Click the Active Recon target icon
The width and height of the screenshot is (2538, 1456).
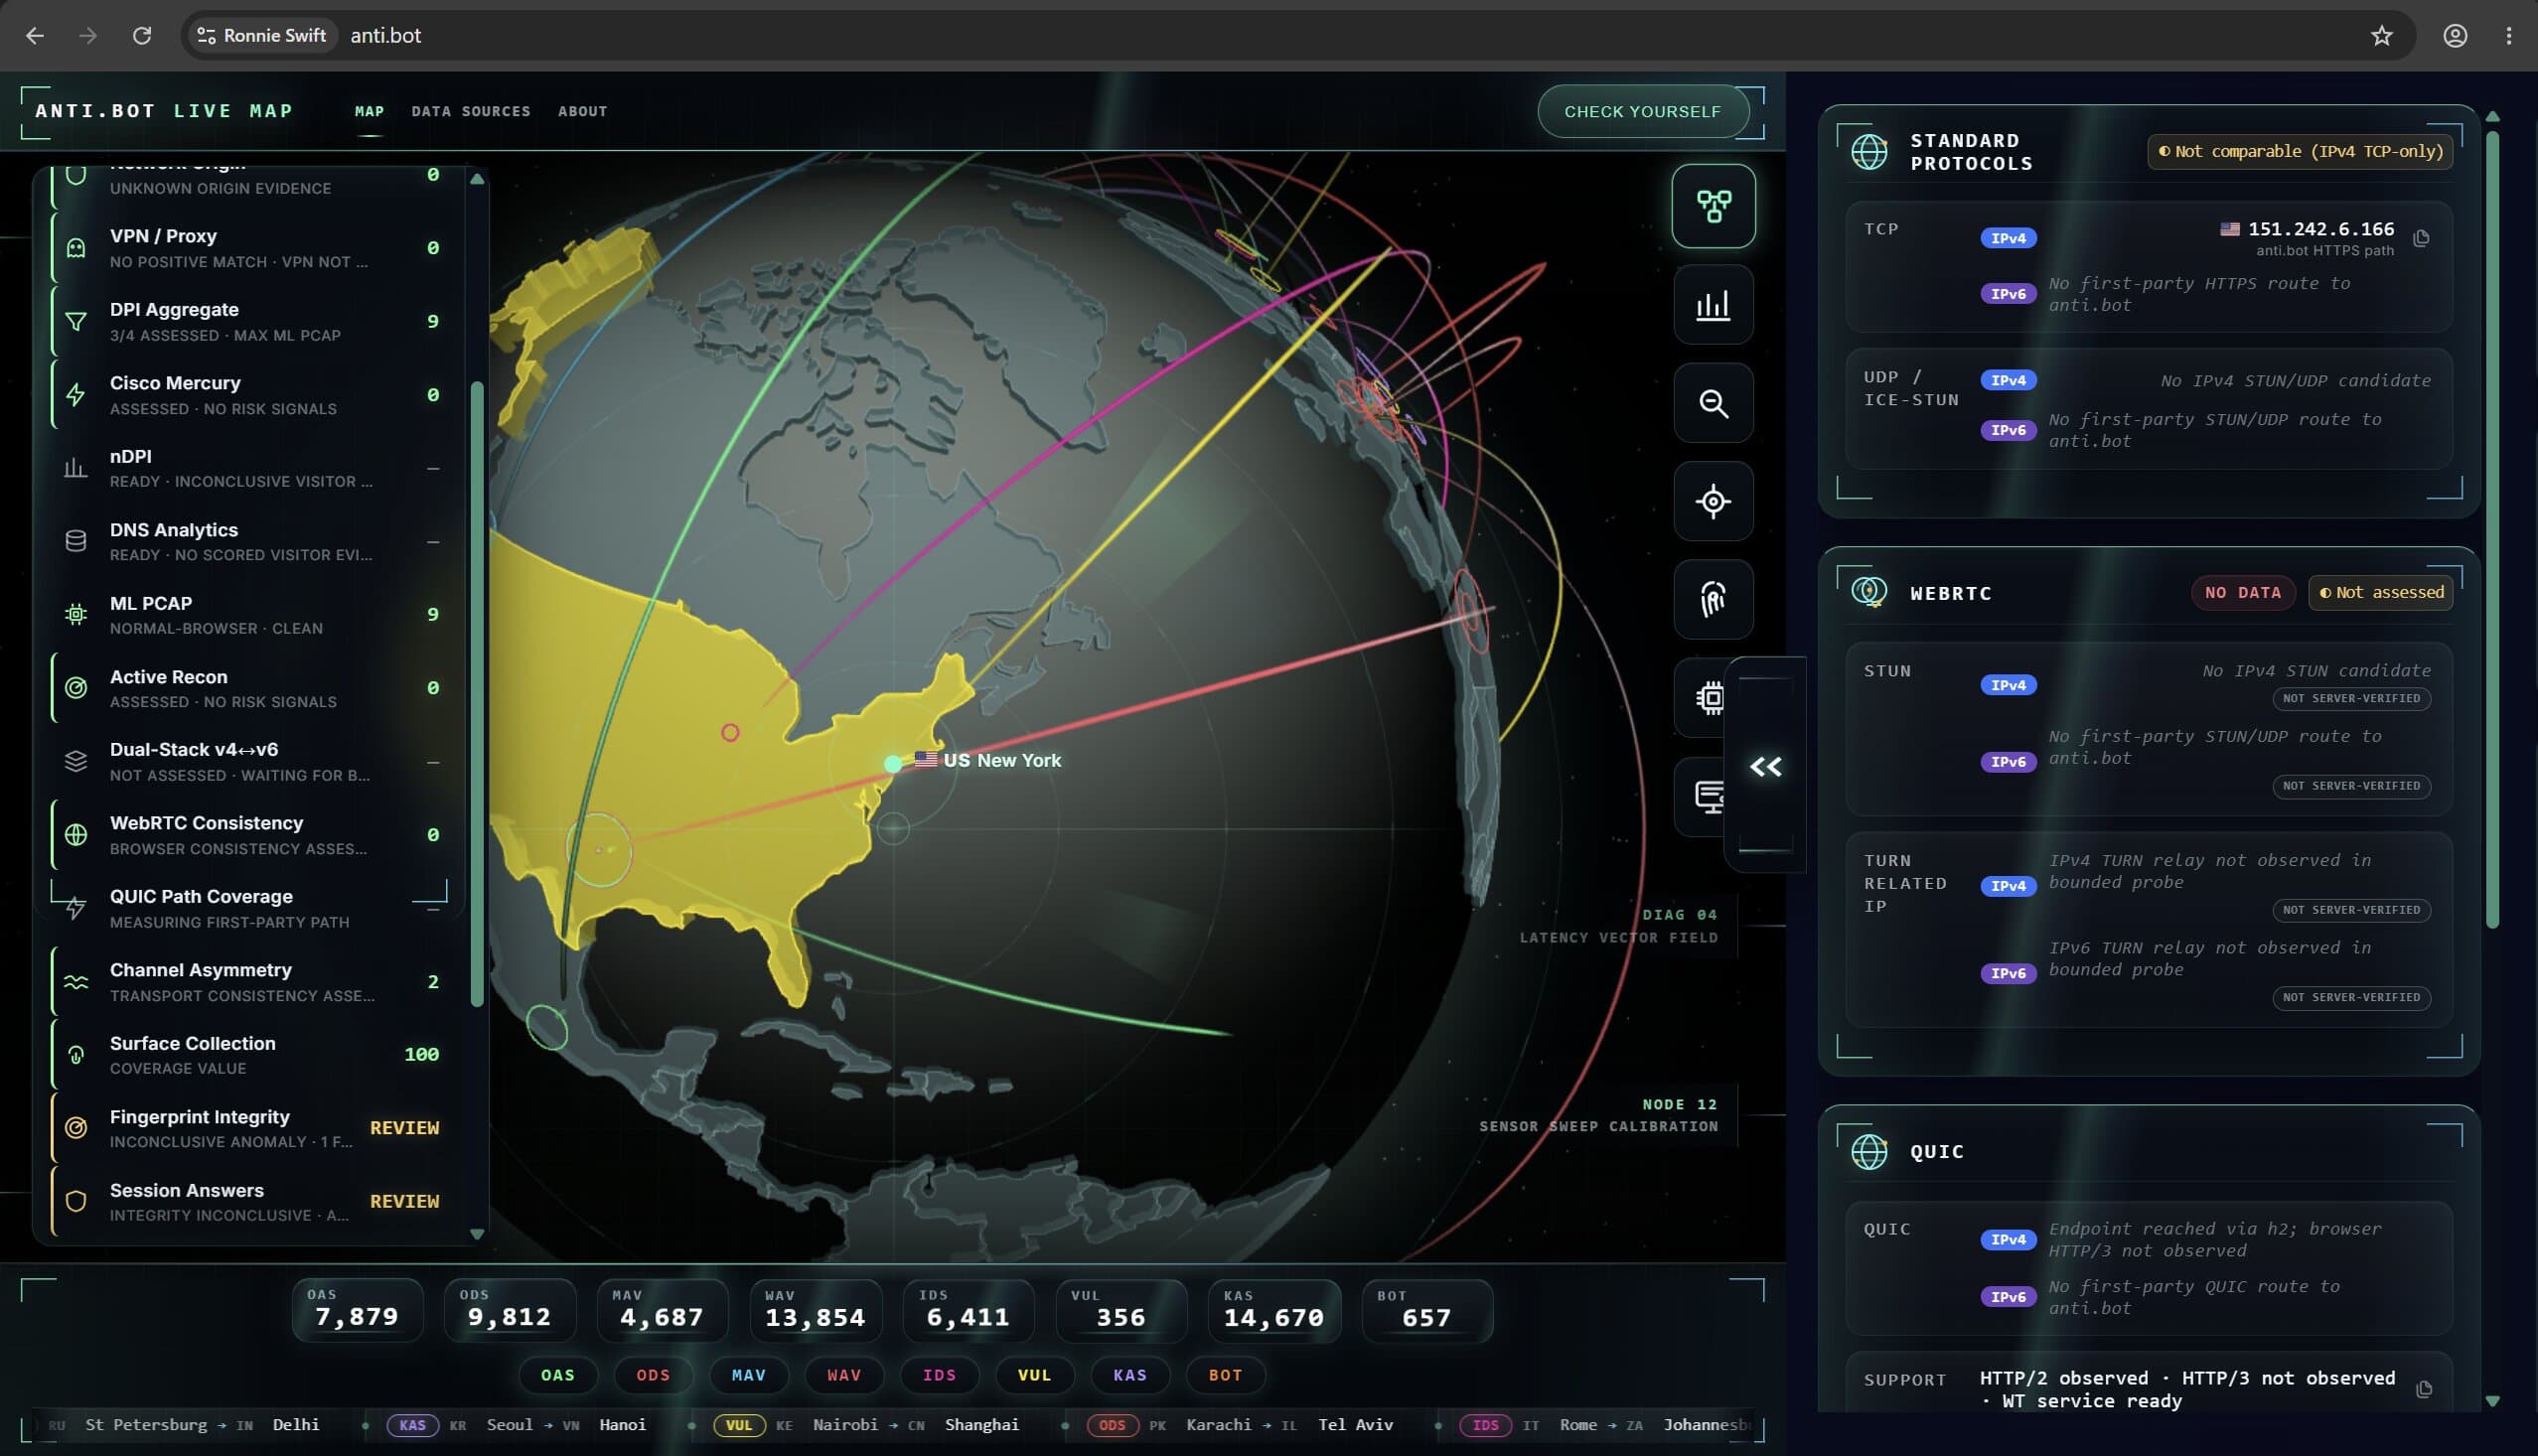point(76,688)
